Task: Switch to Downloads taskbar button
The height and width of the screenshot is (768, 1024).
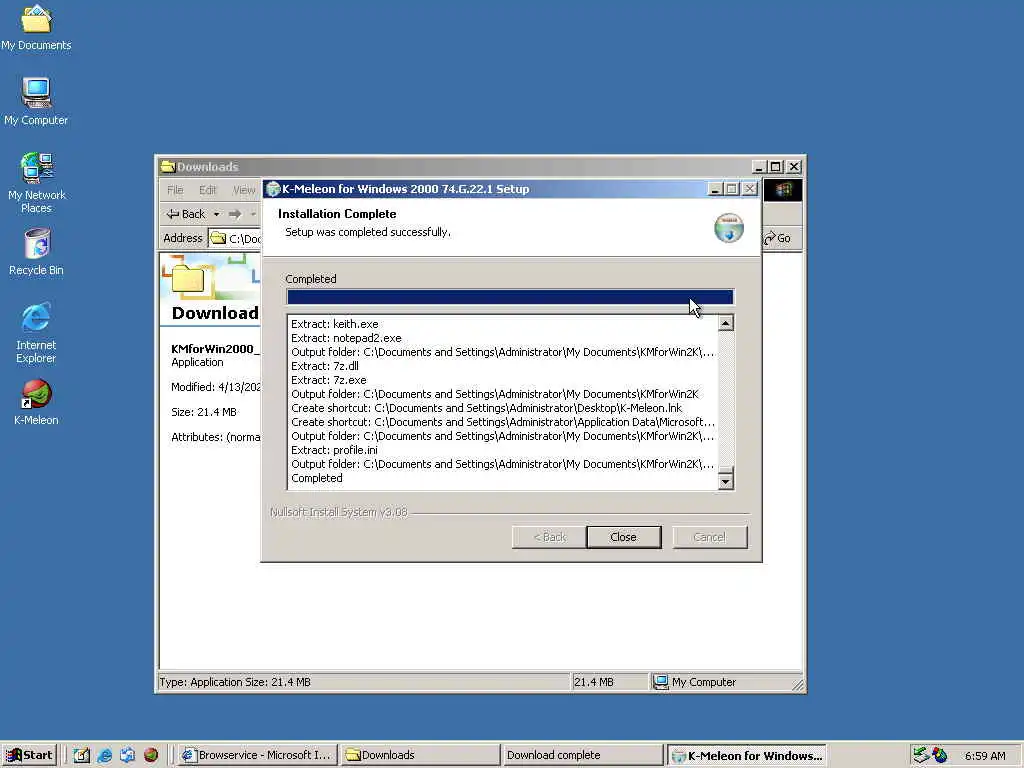Action: pos(420,755)
